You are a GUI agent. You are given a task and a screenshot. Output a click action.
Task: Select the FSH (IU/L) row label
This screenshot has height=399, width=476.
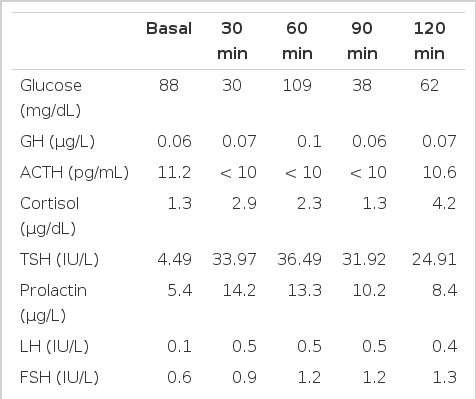point(59,377)
